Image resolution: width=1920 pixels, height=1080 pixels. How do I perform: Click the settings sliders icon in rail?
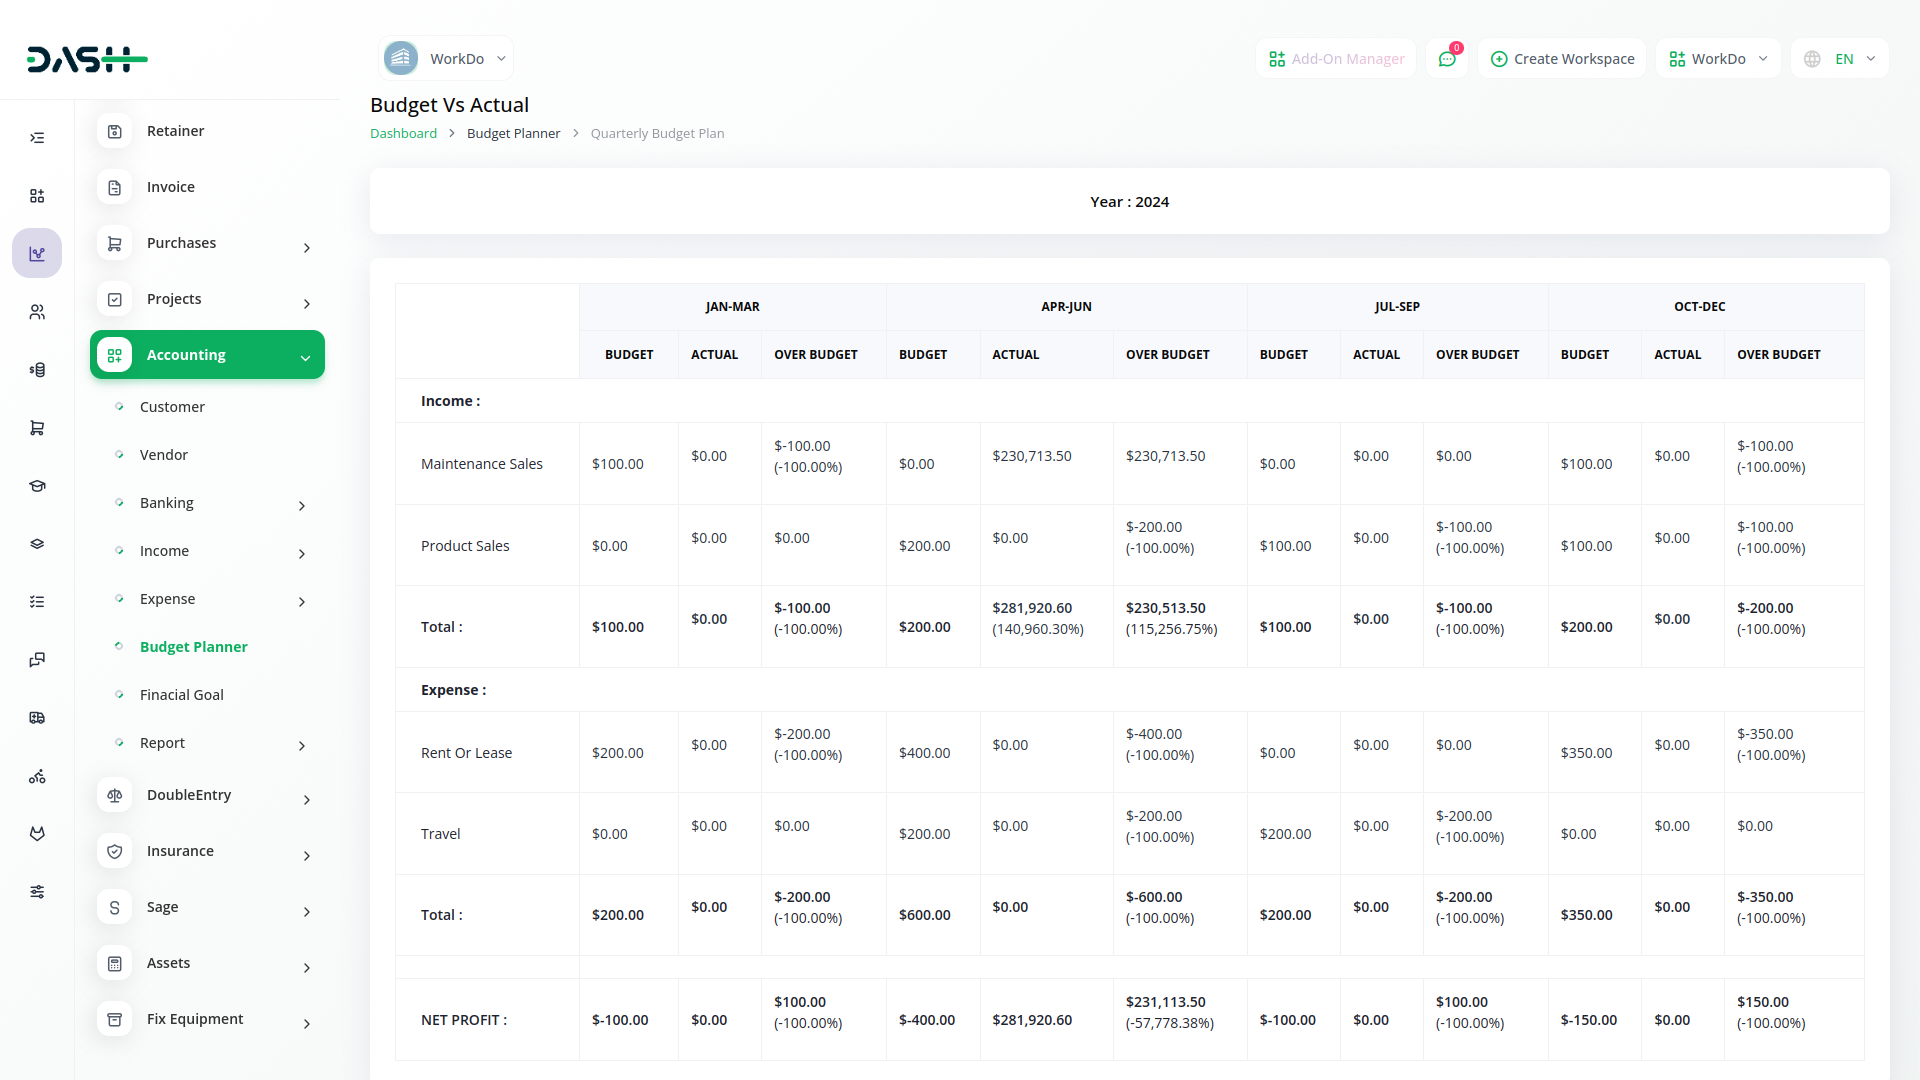[37, 892]
